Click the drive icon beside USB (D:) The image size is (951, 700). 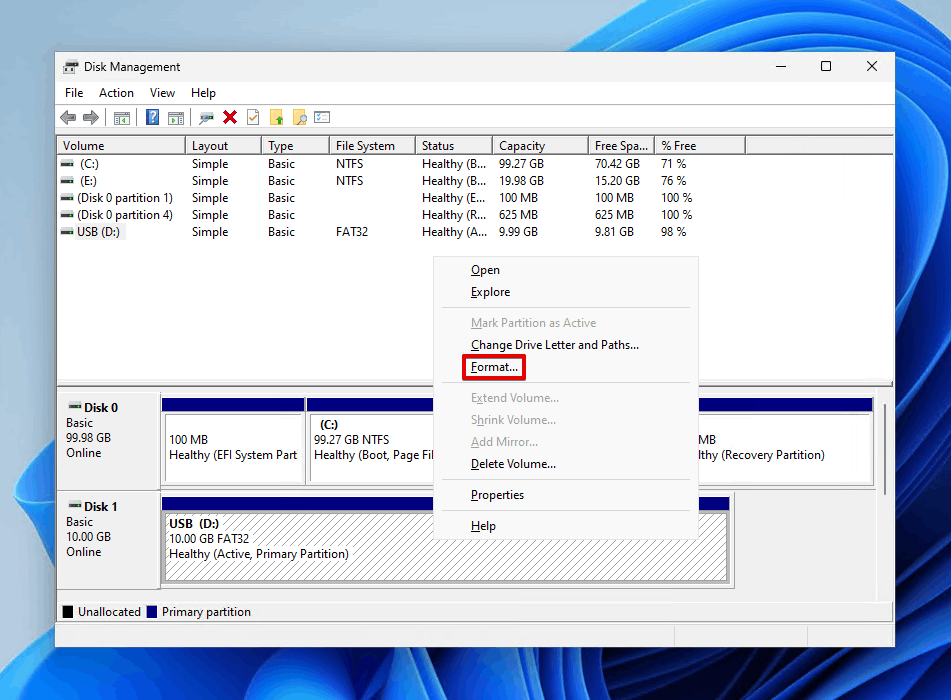coord(67,232)
